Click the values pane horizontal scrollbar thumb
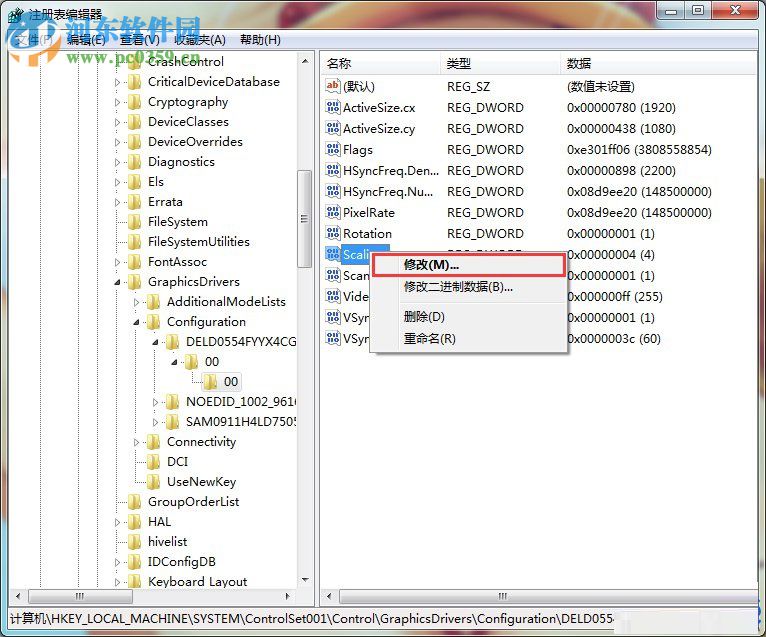The height and width of the screenshot is (637, 766). coord(547,596)
